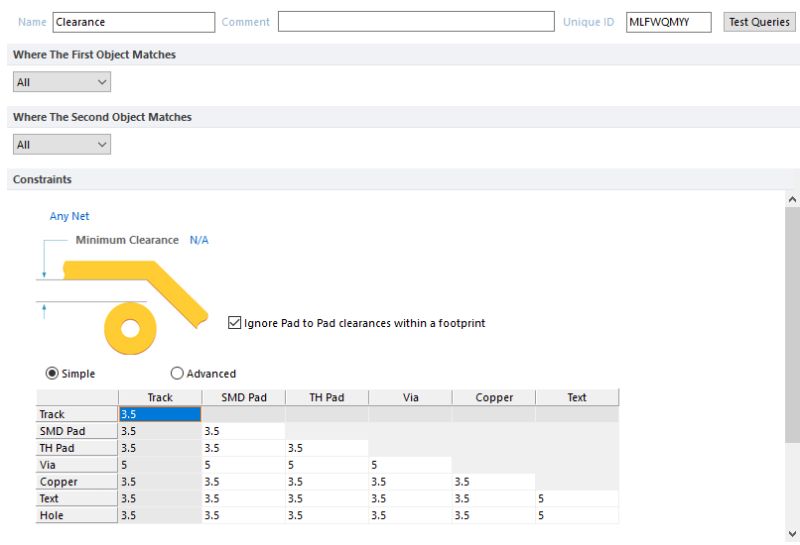
Task: Click the highlighted Track to Track cell
Action: [160, 414]
